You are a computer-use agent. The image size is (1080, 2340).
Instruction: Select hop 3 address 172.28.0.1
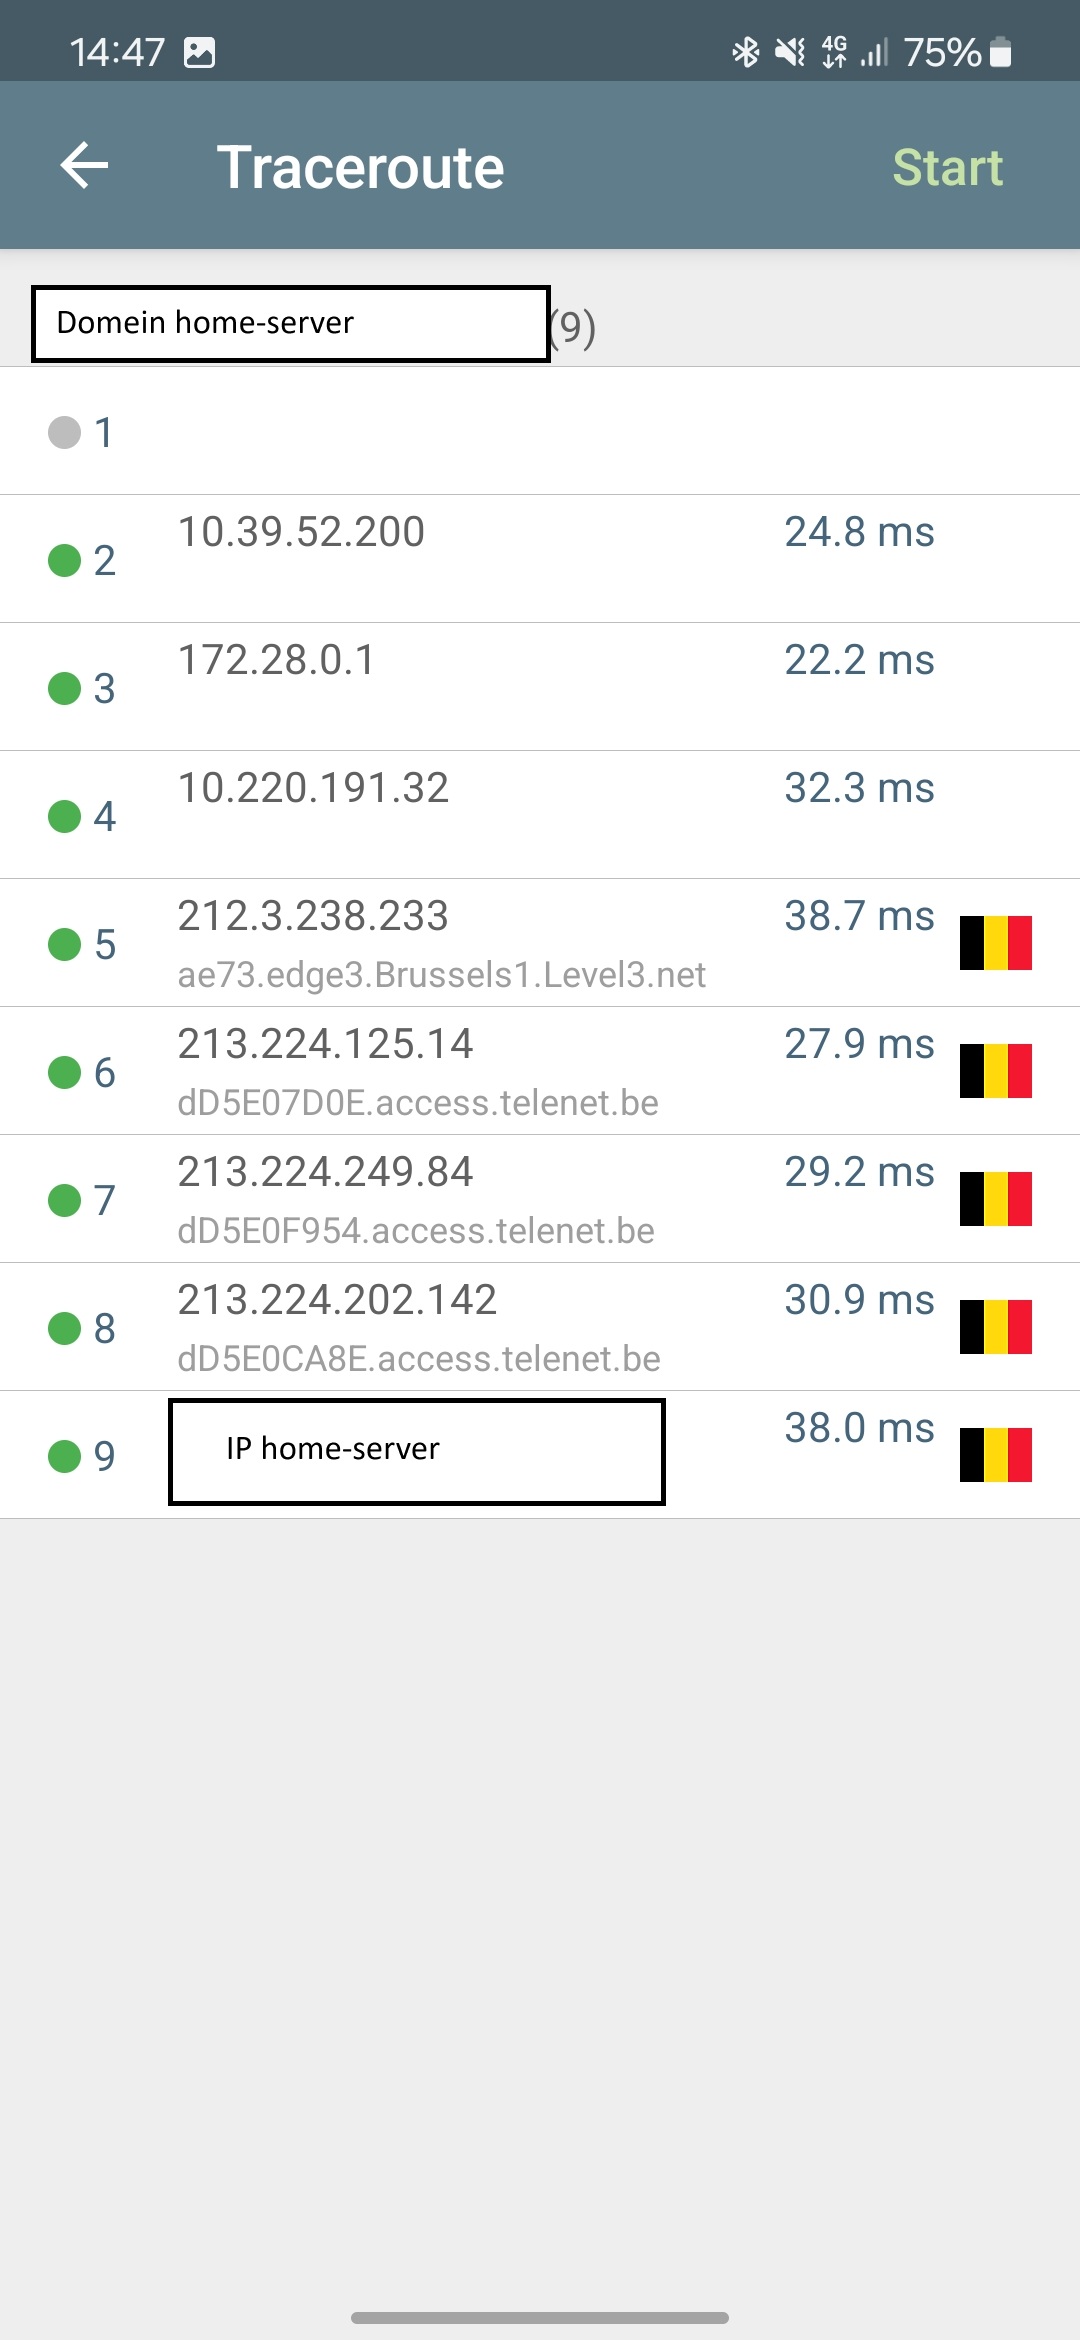pyautogui.click(x=276, y=660)
